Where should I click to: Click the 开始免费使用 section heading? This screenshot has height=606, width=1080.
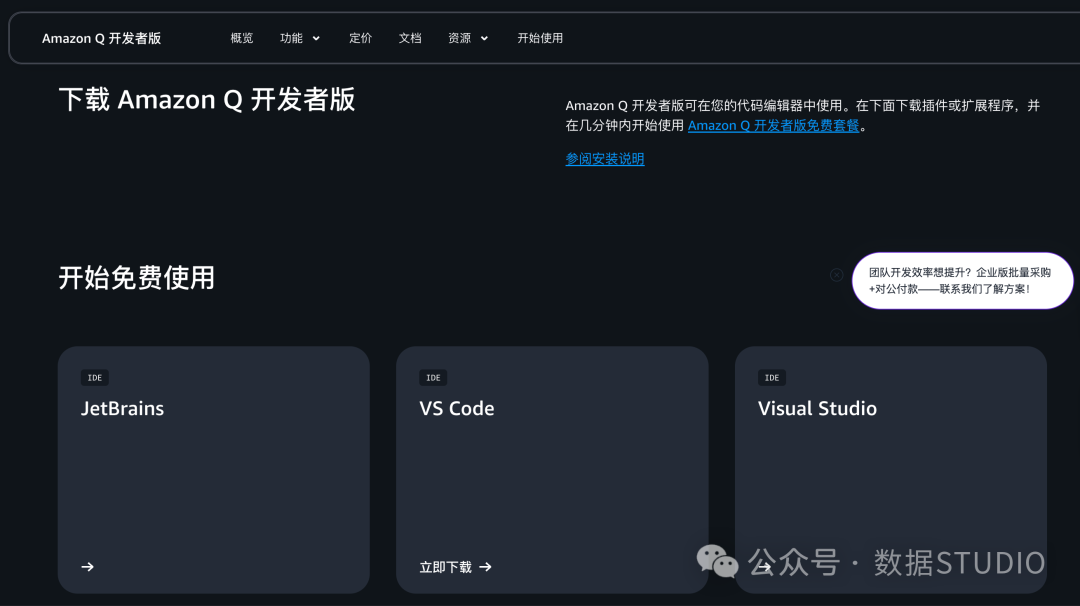coord(136,278)
